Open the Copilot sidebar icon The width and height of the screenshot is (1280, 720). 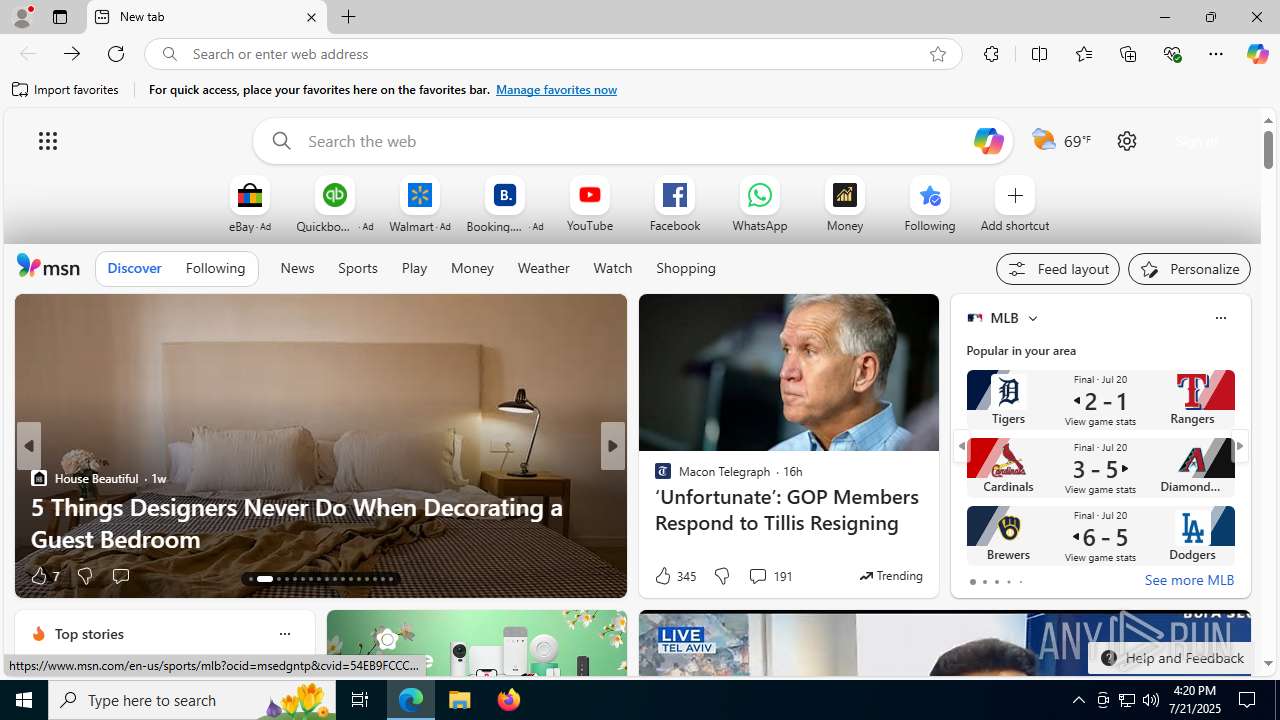(1257, 54)
